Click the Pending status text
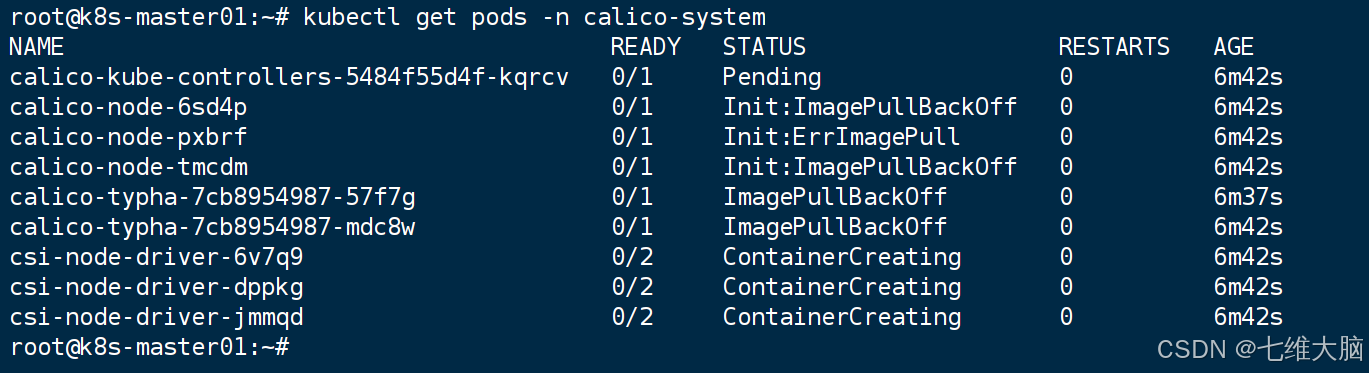Viewport: 1369px width, 373px height. pos(772,77)
